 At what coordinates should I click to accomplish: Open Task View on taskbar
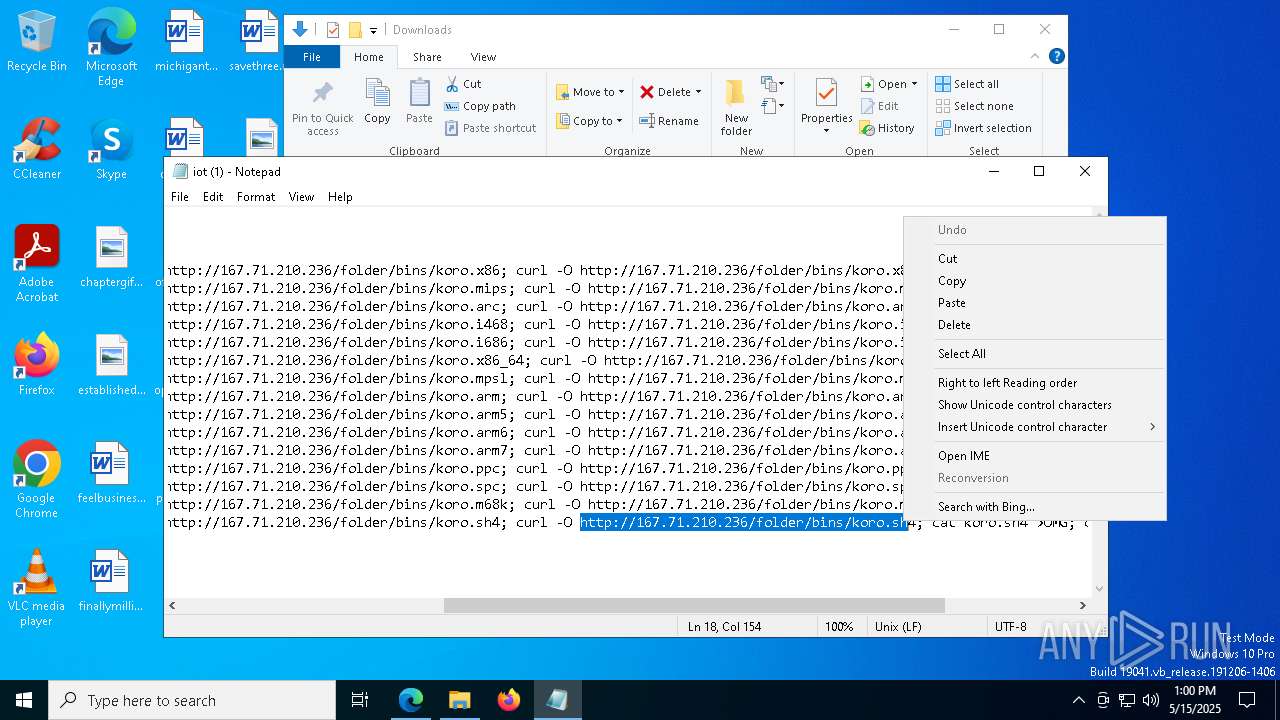(361, 700)
